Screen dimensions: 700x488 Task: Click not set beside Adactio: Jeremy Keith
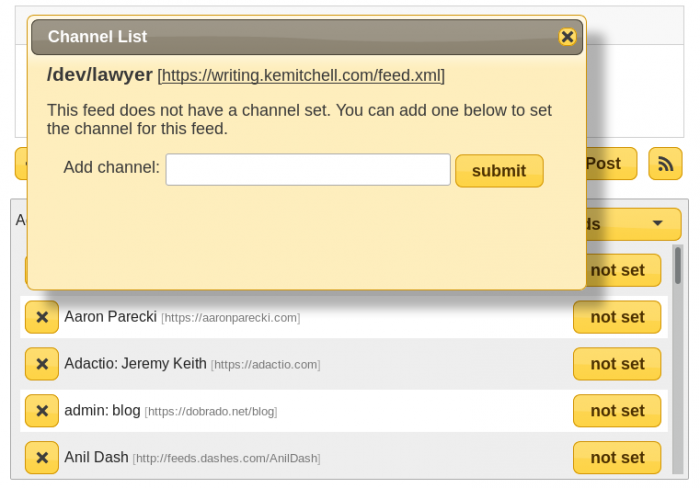pos(617,364)
